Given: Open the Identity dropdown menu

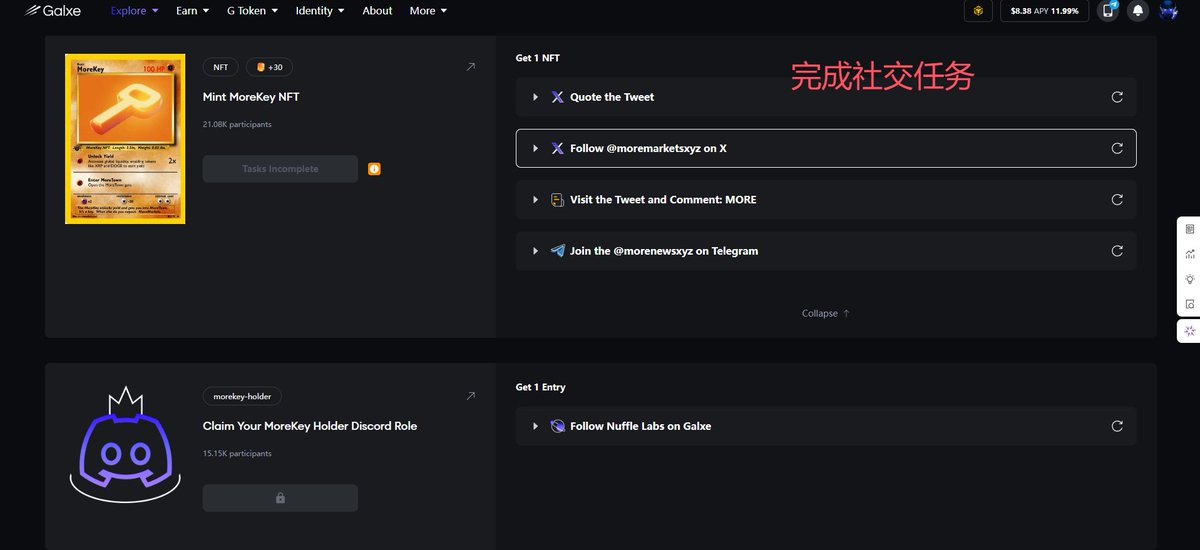Looking at the screenshot, I should 320,11.
